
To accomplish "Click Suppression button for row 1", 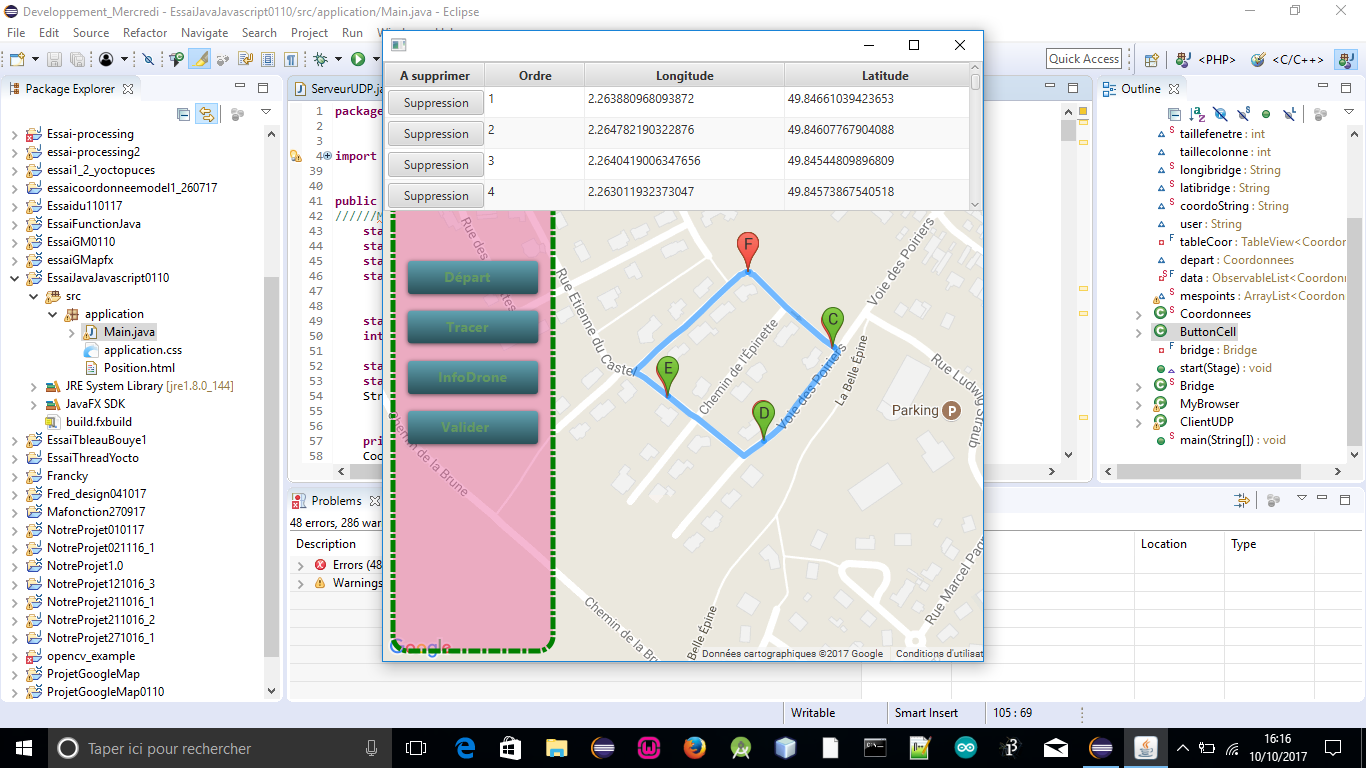I will point(436,103).
